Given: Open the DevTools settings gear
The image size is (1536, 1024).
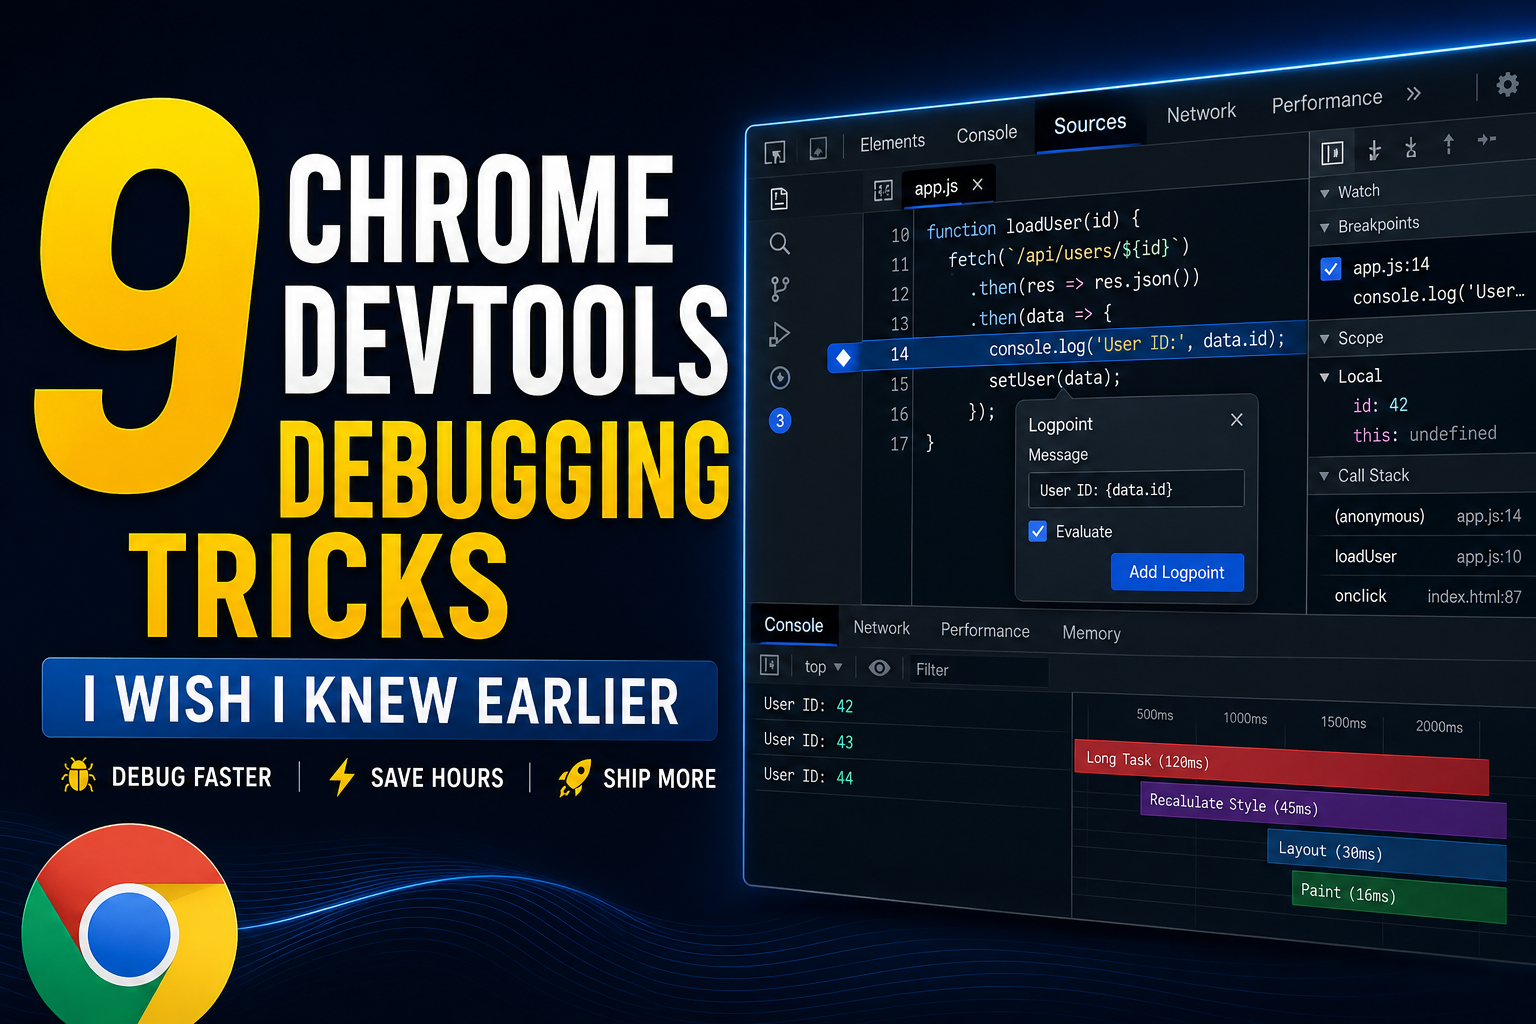Looking at the screenshot, I should point(1507,85).
